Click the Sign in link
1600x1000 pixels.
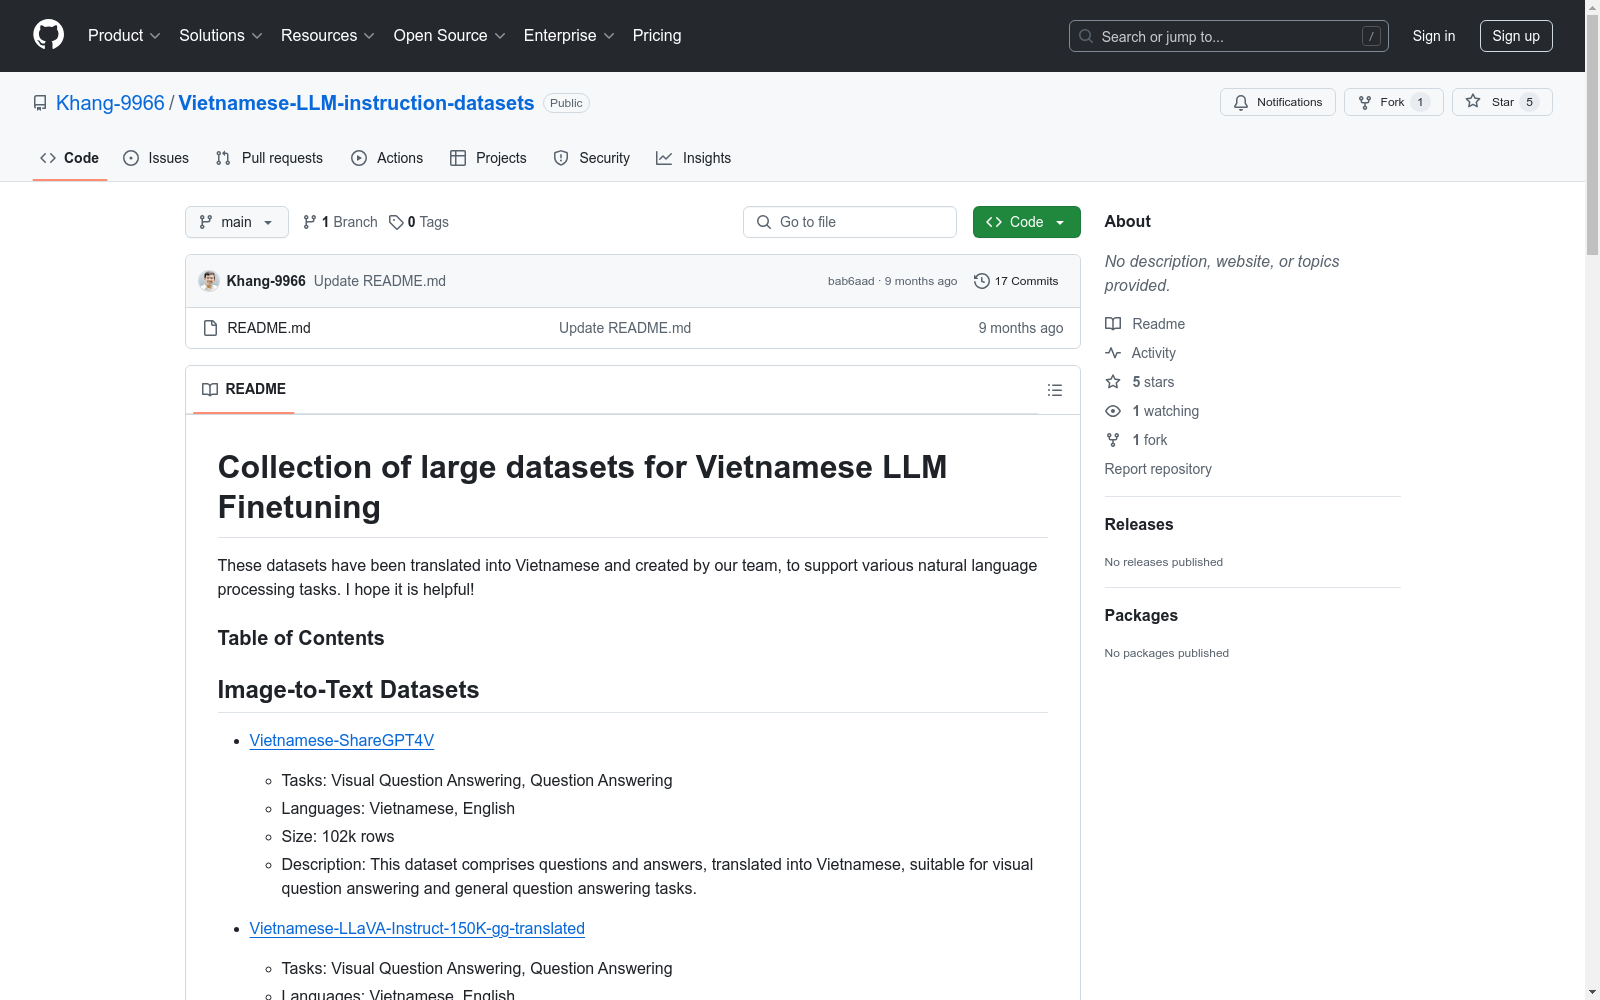tap(1434, 36)
